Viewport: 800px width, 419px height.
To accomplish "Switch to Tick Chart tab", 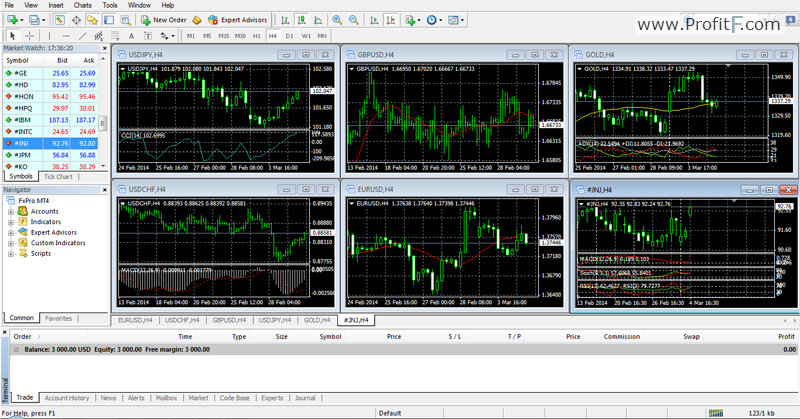I will [58, 177].
